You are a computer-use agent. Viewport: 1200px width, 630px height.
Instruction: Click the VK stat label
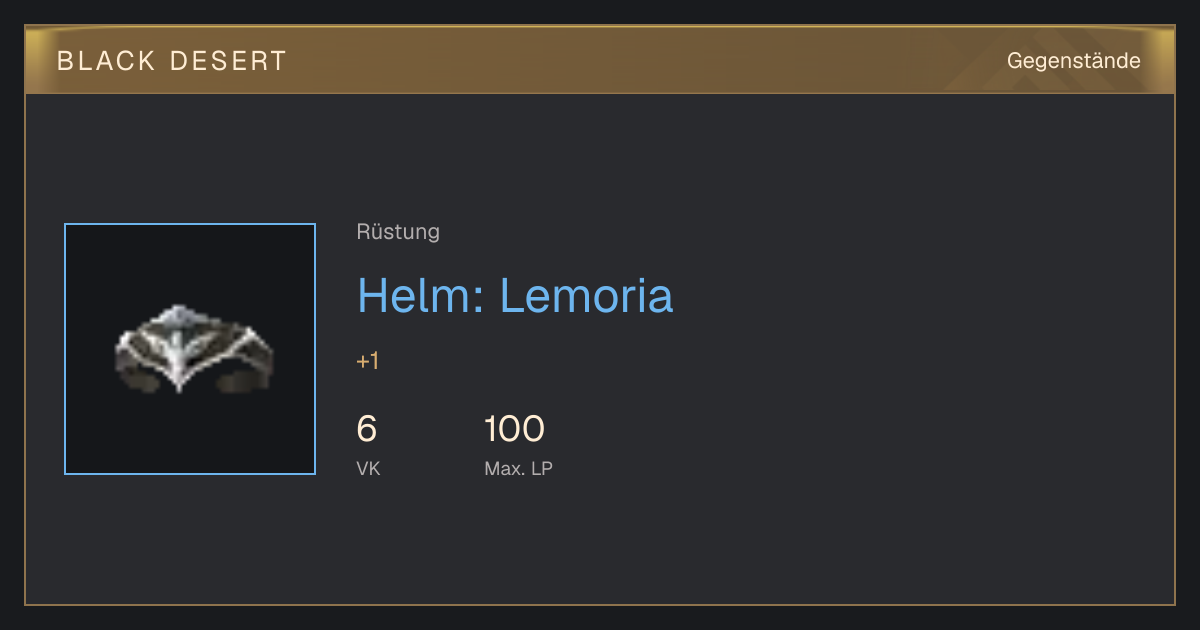tap(368, 469)
